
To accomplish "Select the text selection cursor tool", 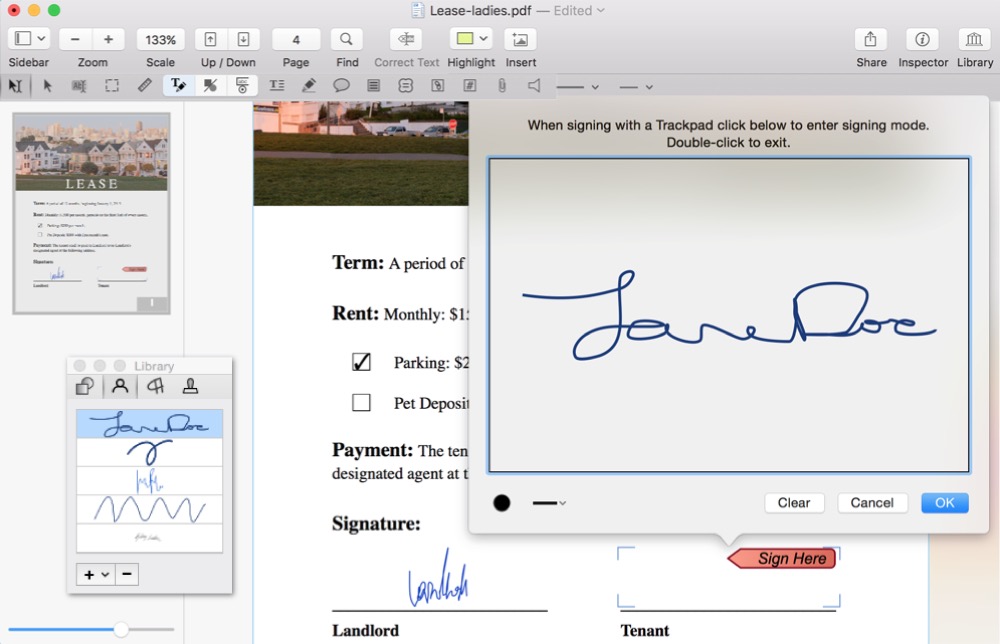I will [15, 85].
